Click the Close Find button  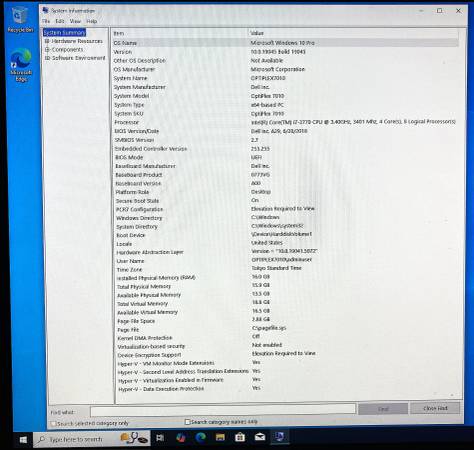[x=435, y=408]
